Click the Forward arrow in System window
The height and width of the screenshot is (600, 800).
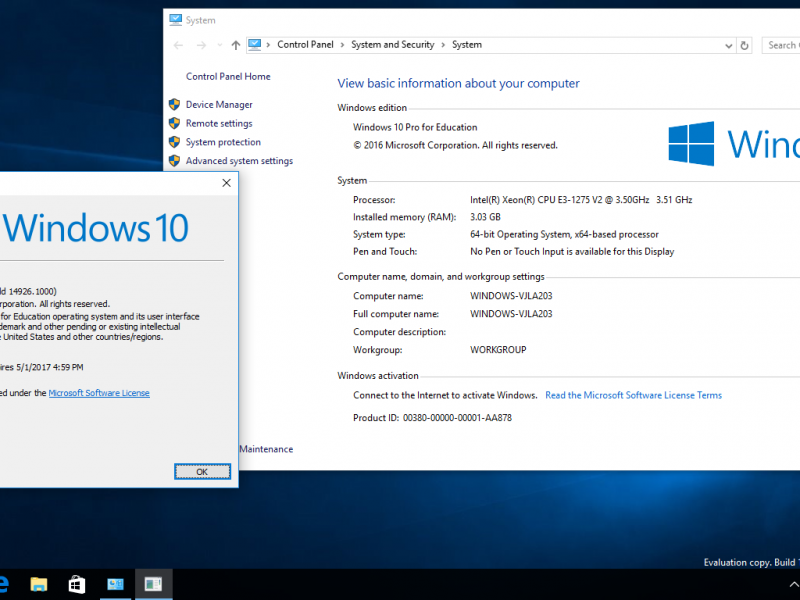point(202,45)
